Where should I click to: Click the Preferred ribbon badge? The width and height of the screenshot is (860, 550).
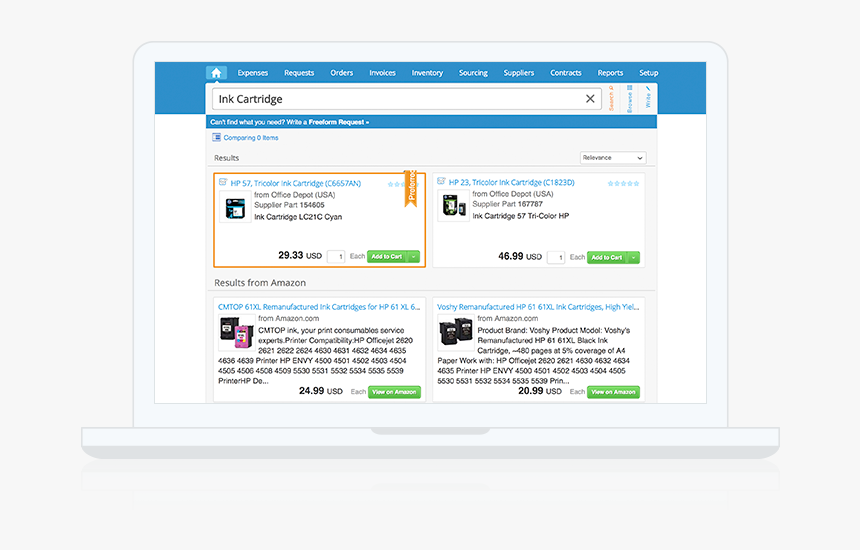point(411,189)
